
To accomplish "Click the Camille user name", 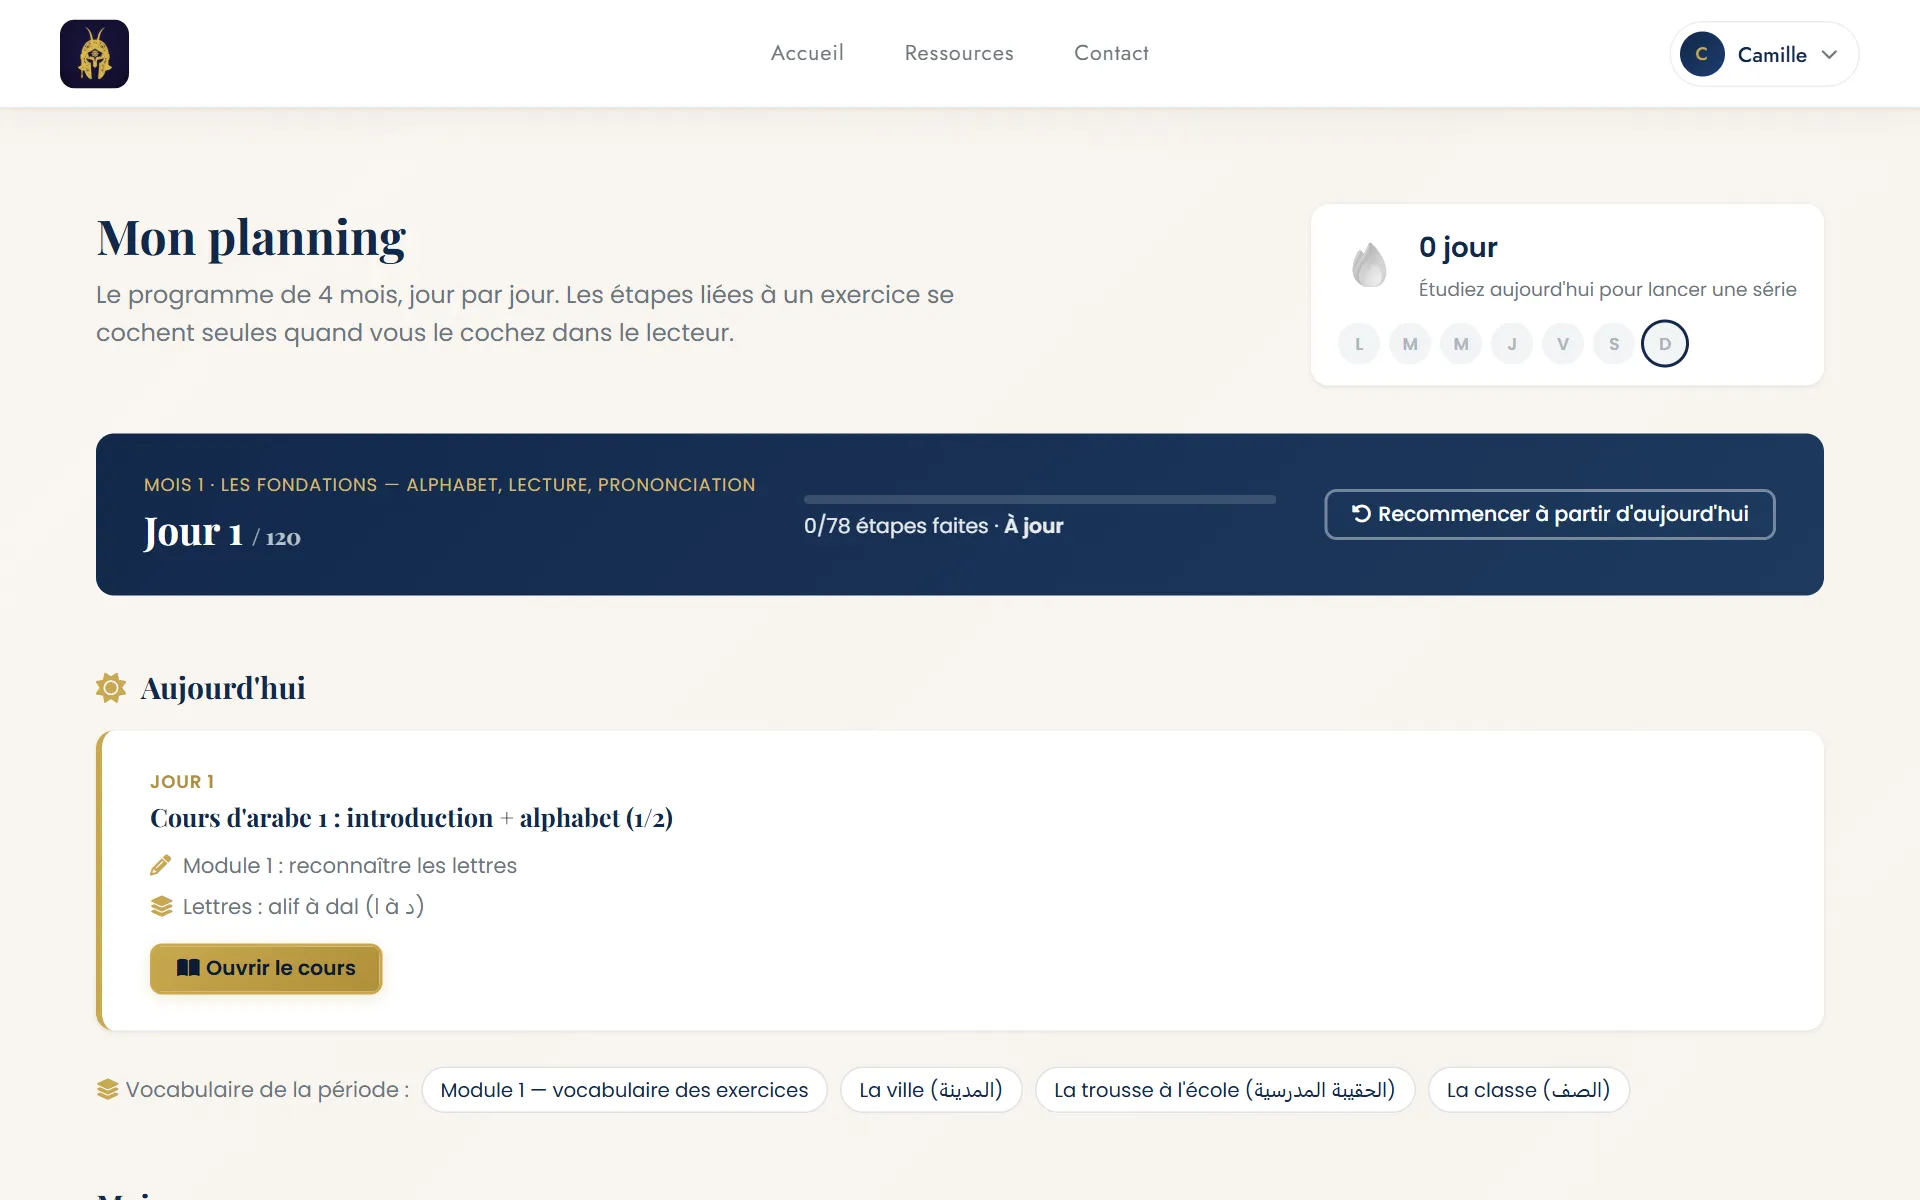I will point(1772,55).
